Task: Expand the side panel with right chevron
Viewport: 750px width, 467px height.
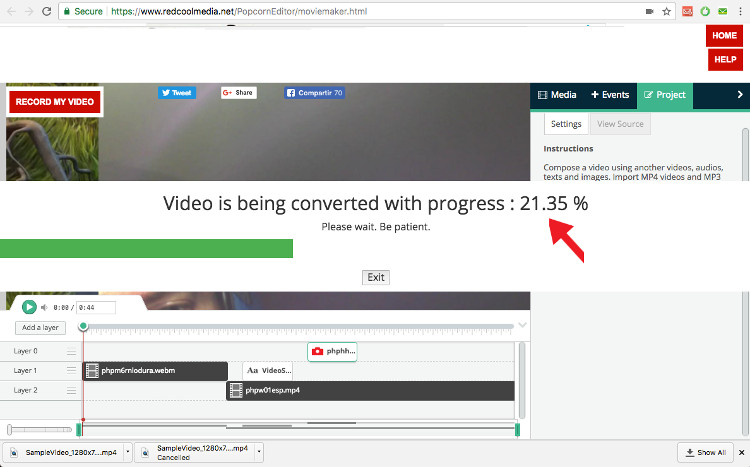Action: (739, 95)
